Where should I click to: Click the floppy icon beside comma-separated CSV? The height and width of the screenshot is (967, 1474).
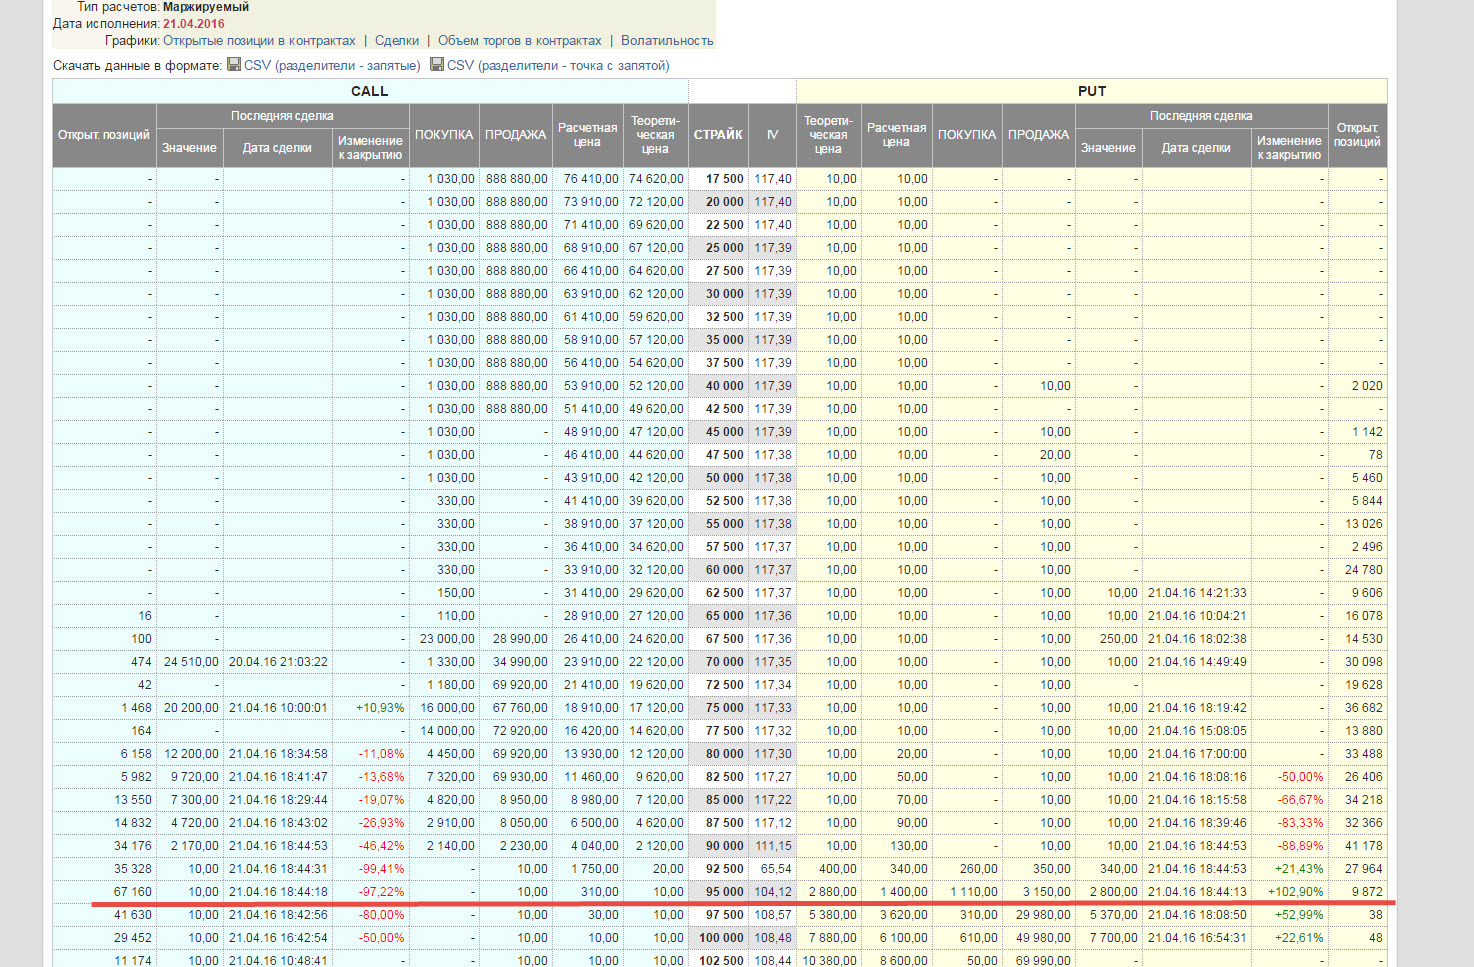coord(234,65)
